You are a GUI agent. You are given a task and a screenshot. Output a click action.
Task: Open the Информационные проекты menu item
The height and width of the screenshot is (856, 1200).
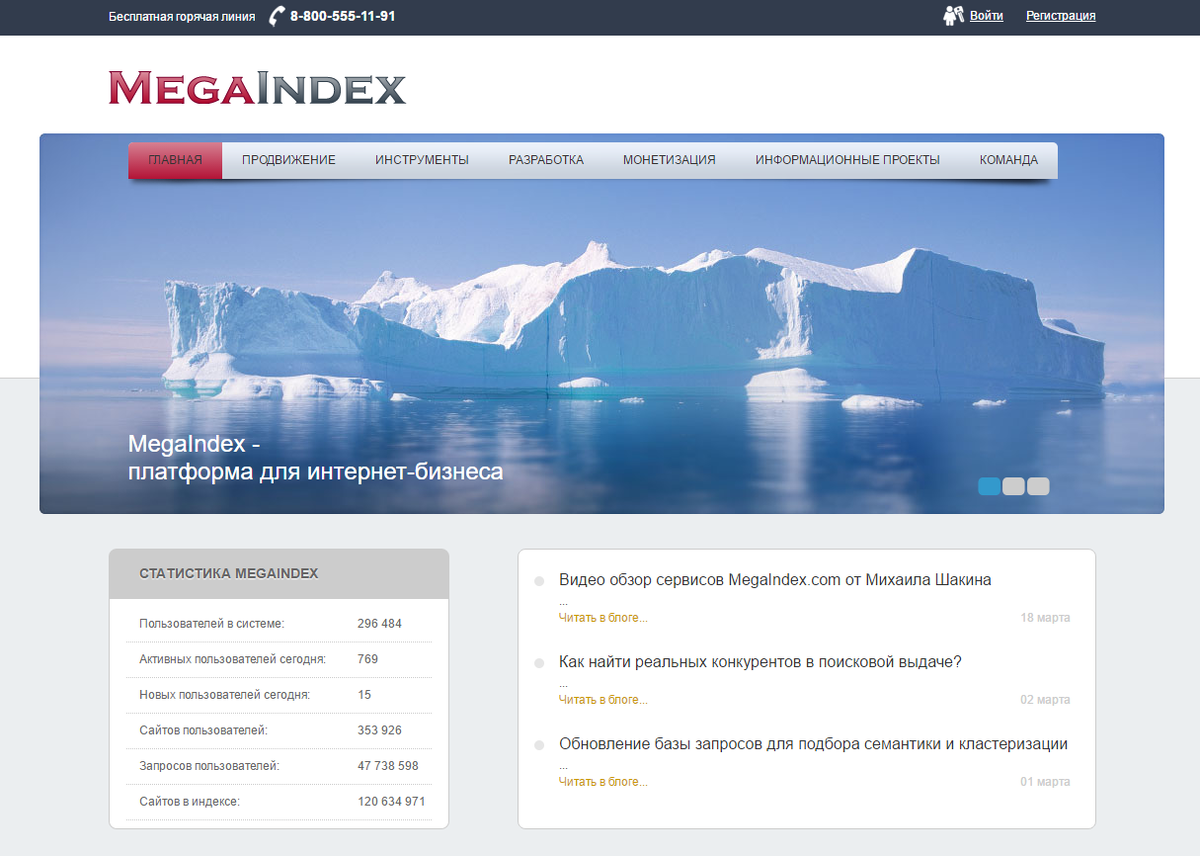click(847, 160)
